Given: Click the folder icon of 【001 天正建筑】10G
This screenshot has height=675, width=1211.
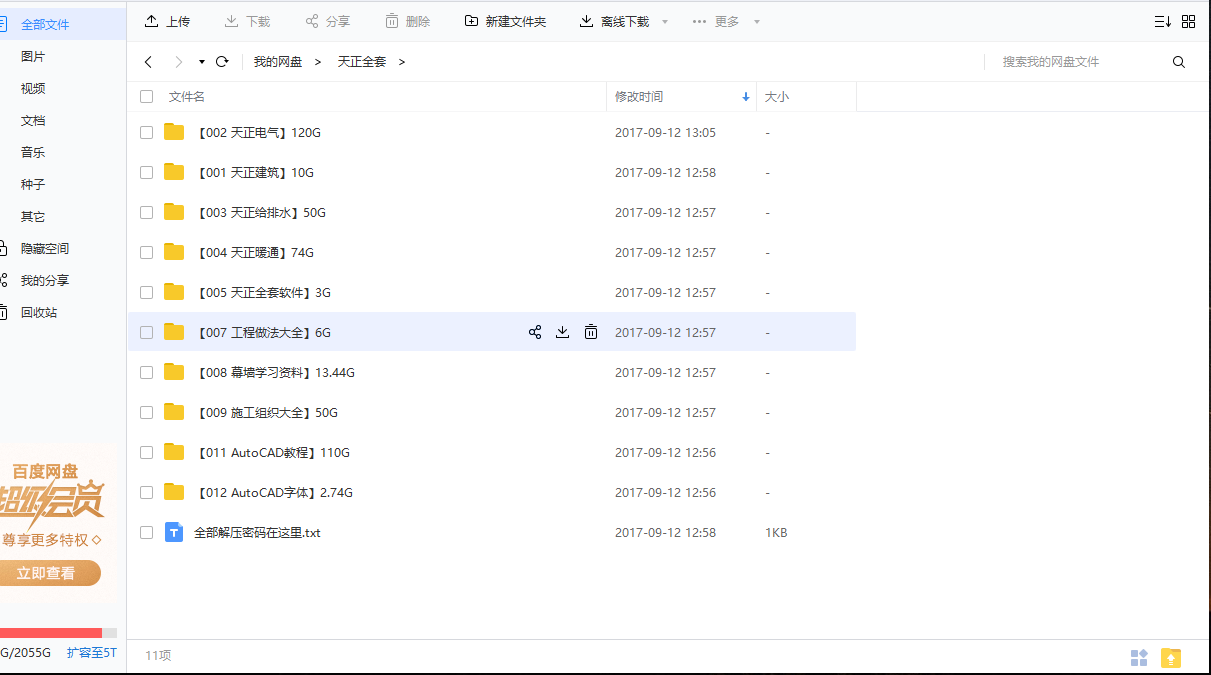Looking at the screenshot, I should (174, 172).
